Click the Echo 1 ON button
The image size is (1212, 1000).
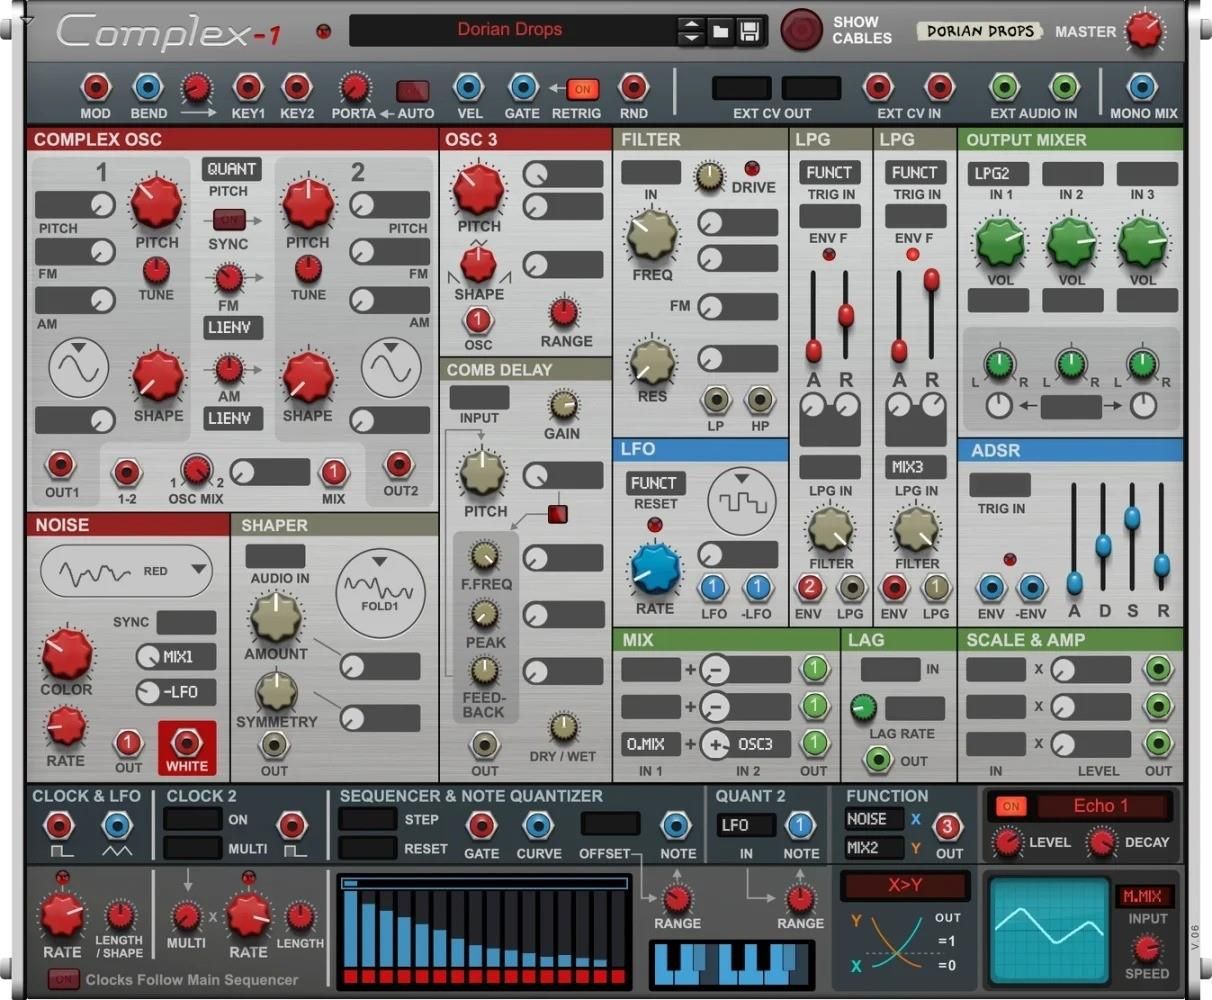click(x=1011, y=806)
